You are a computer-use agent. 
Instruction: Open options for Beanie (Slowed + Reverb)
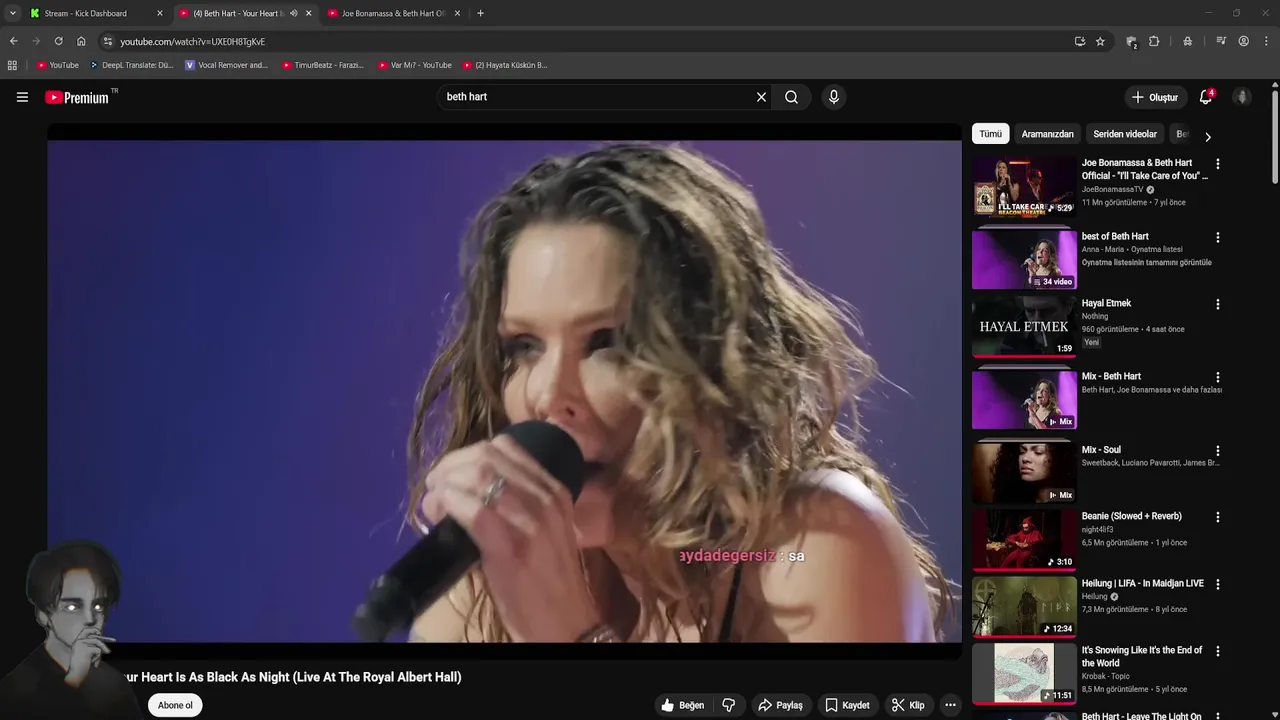tap(1217, 517)
